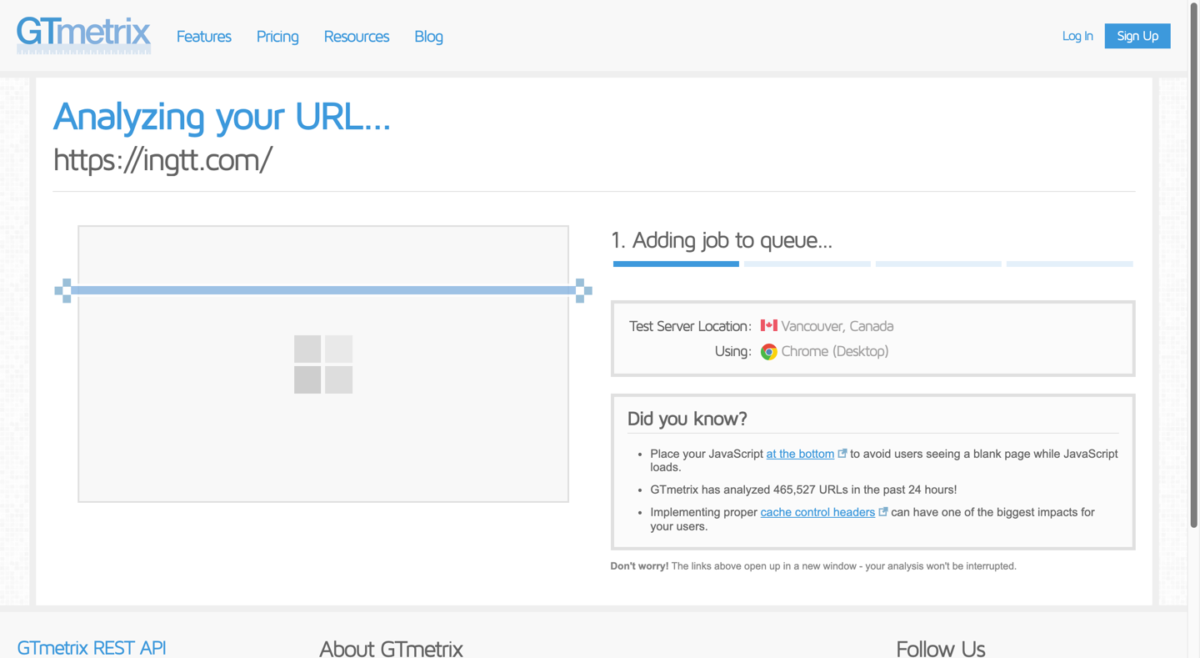Click the 'Chrome (Desktop)' text
1200x658 pixels.
pos(835,351)
